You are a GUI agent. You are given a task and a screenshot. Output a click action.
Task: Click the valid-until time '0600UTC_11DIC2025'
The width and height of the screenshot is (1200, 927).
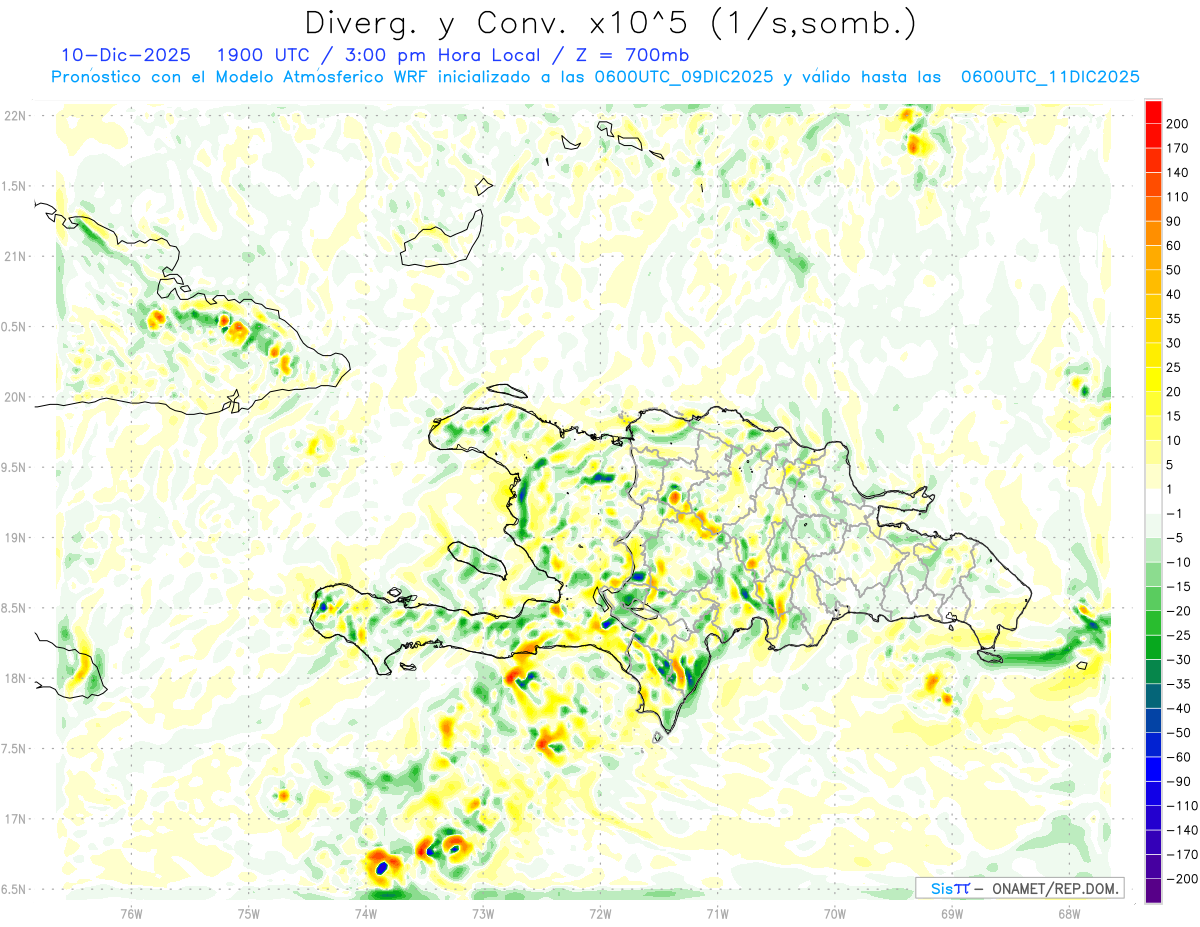coord(1050,77)
